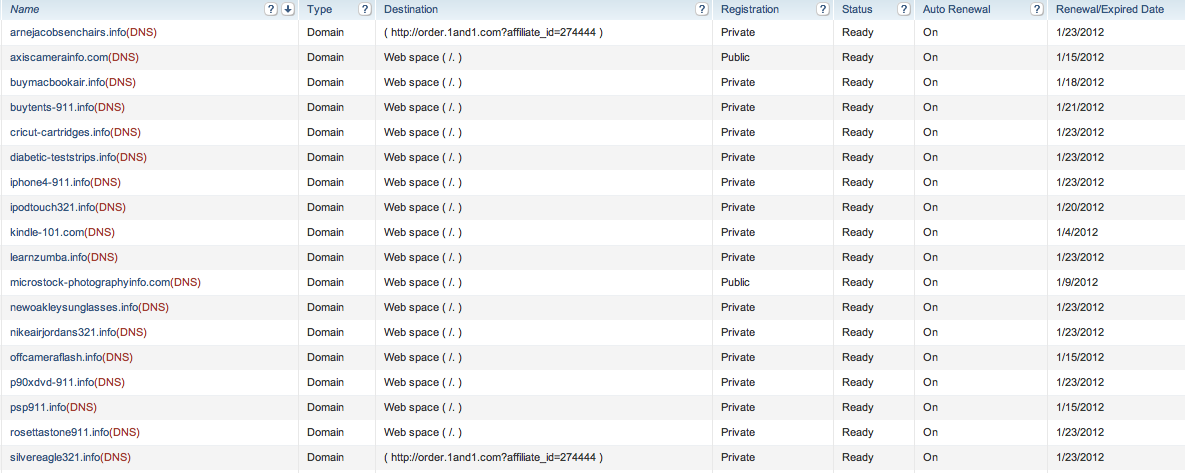
Task: Click Public registration for axiscamerainfo.com
Action: (x=735, y=57)
